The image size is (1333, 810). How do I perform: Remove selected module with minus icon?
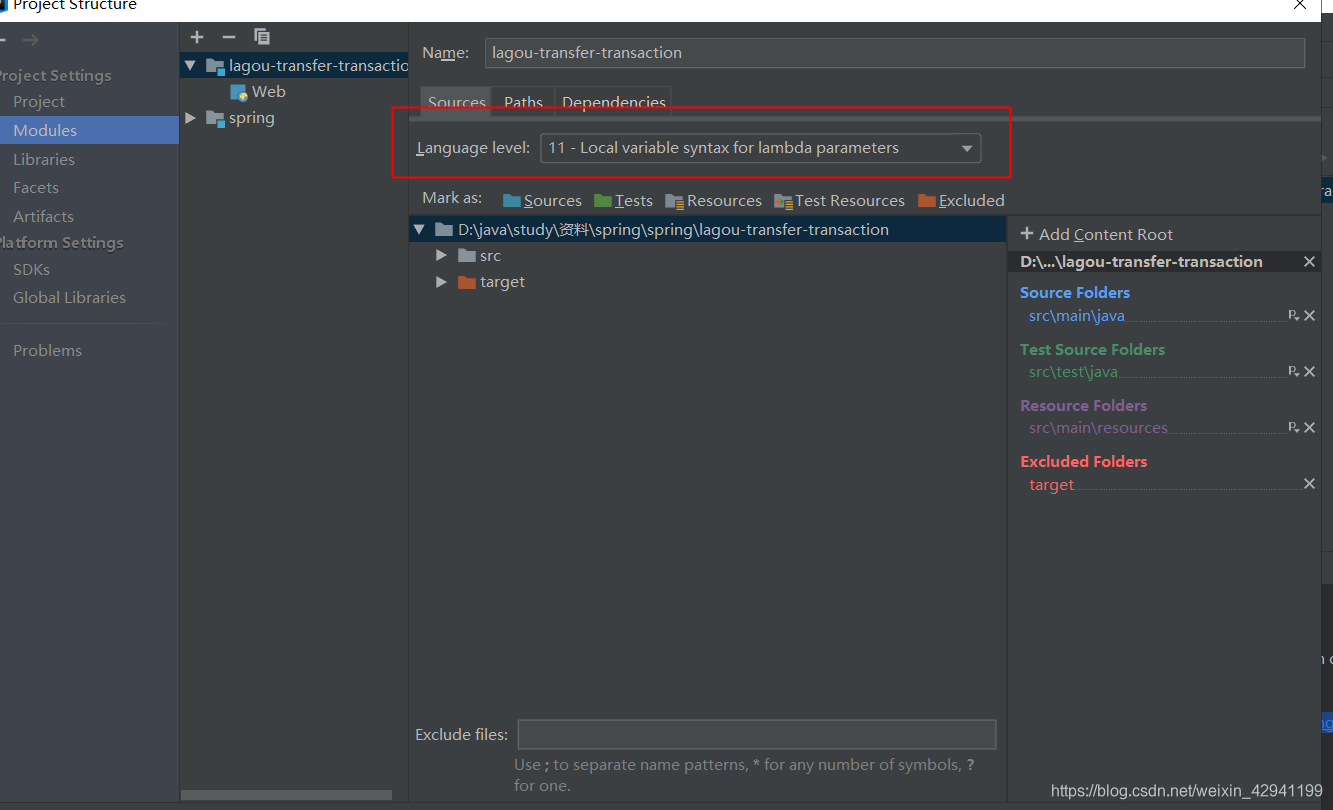click(229, 37)
